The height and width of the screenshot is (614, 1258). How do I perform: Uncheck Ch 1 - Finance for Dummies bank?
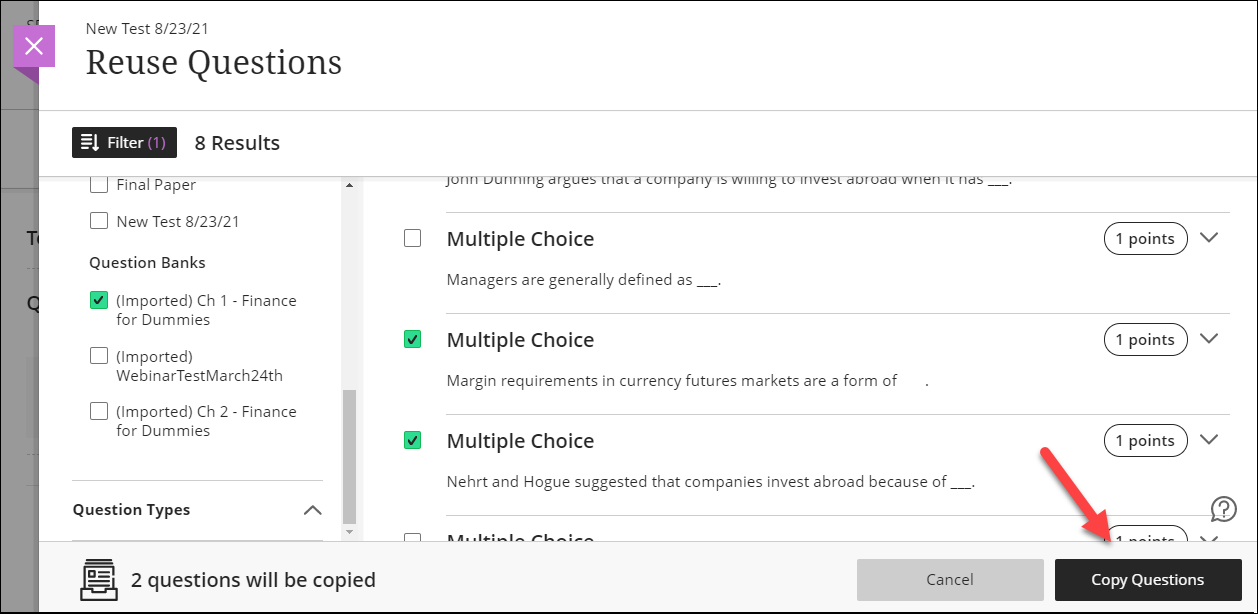[x=99, y=300]
